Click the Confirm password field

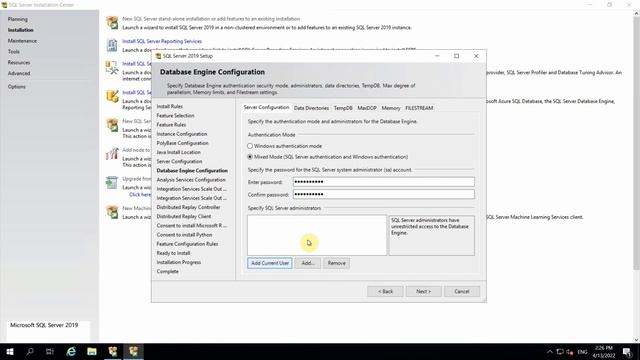point(384,194)
